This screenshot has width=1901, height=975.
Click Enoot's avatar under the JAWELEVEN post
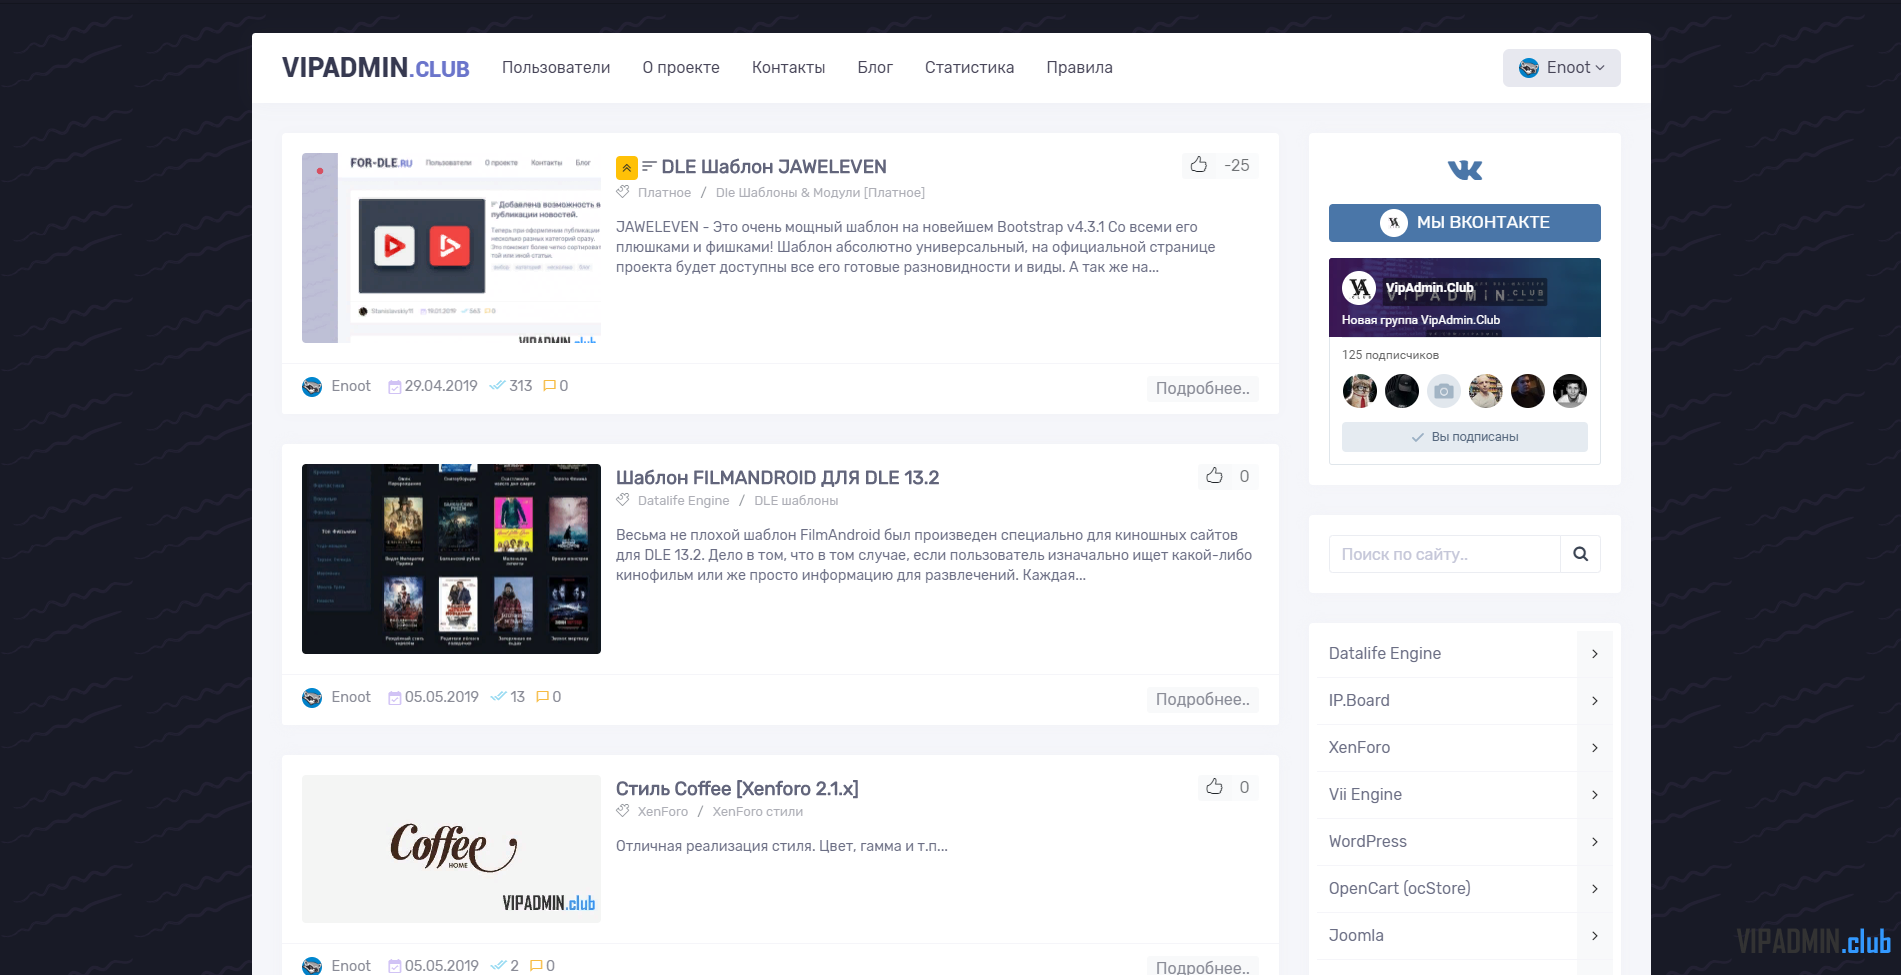click(x=312, y=387)
